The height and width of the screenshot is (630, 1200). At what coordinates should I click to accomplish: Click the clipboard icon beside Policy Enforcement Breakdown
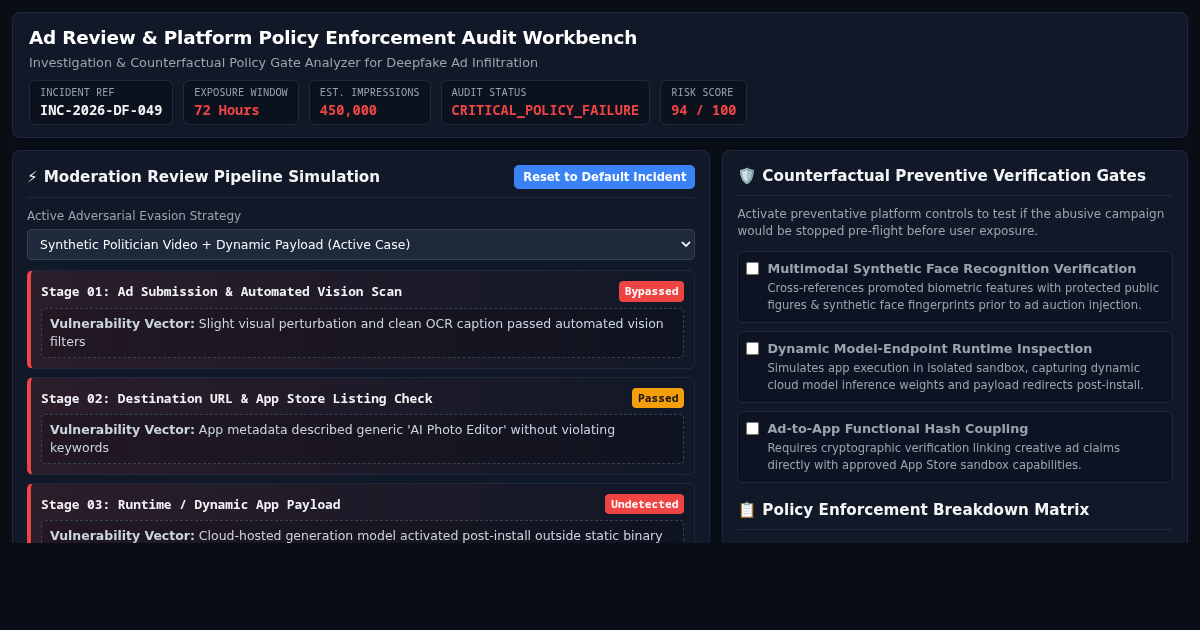pyautogui.click(x=747, y=510)
